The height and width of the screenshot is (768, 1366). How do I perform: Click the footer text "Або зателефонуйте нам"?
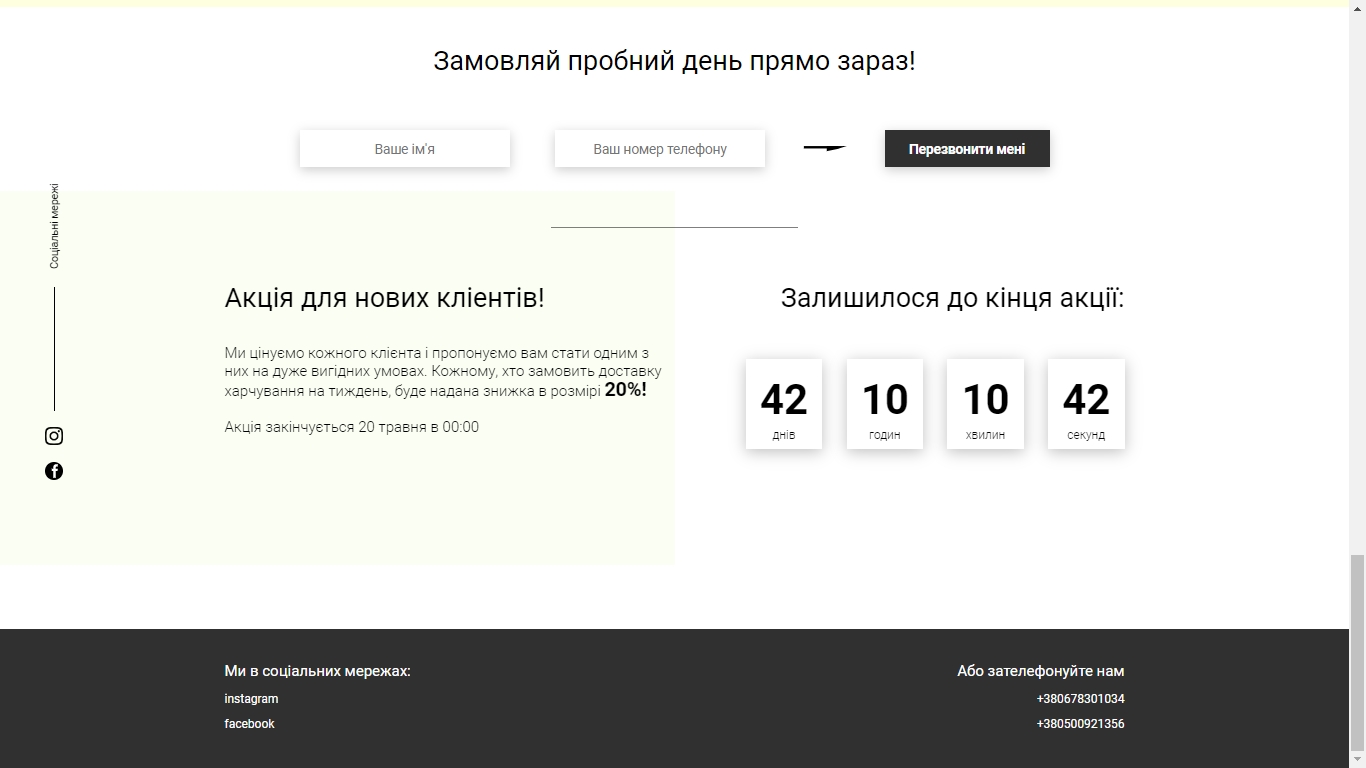tap(1041, 671)
